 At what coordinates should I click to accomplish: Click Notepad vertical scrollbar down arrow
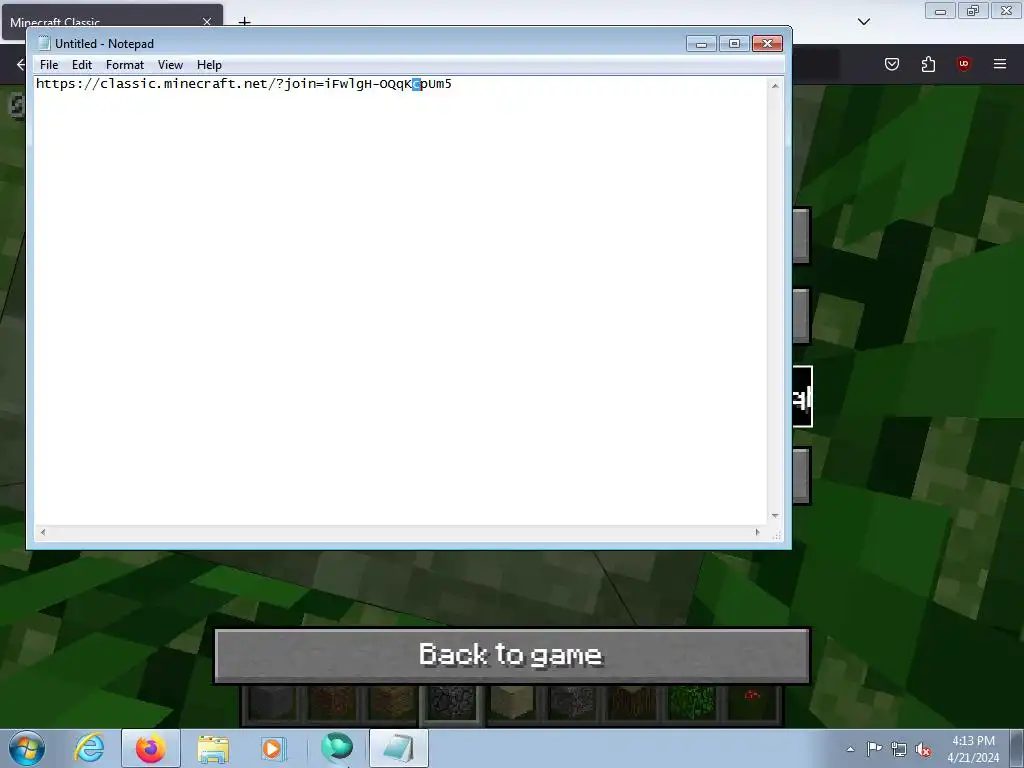point(775,516)
